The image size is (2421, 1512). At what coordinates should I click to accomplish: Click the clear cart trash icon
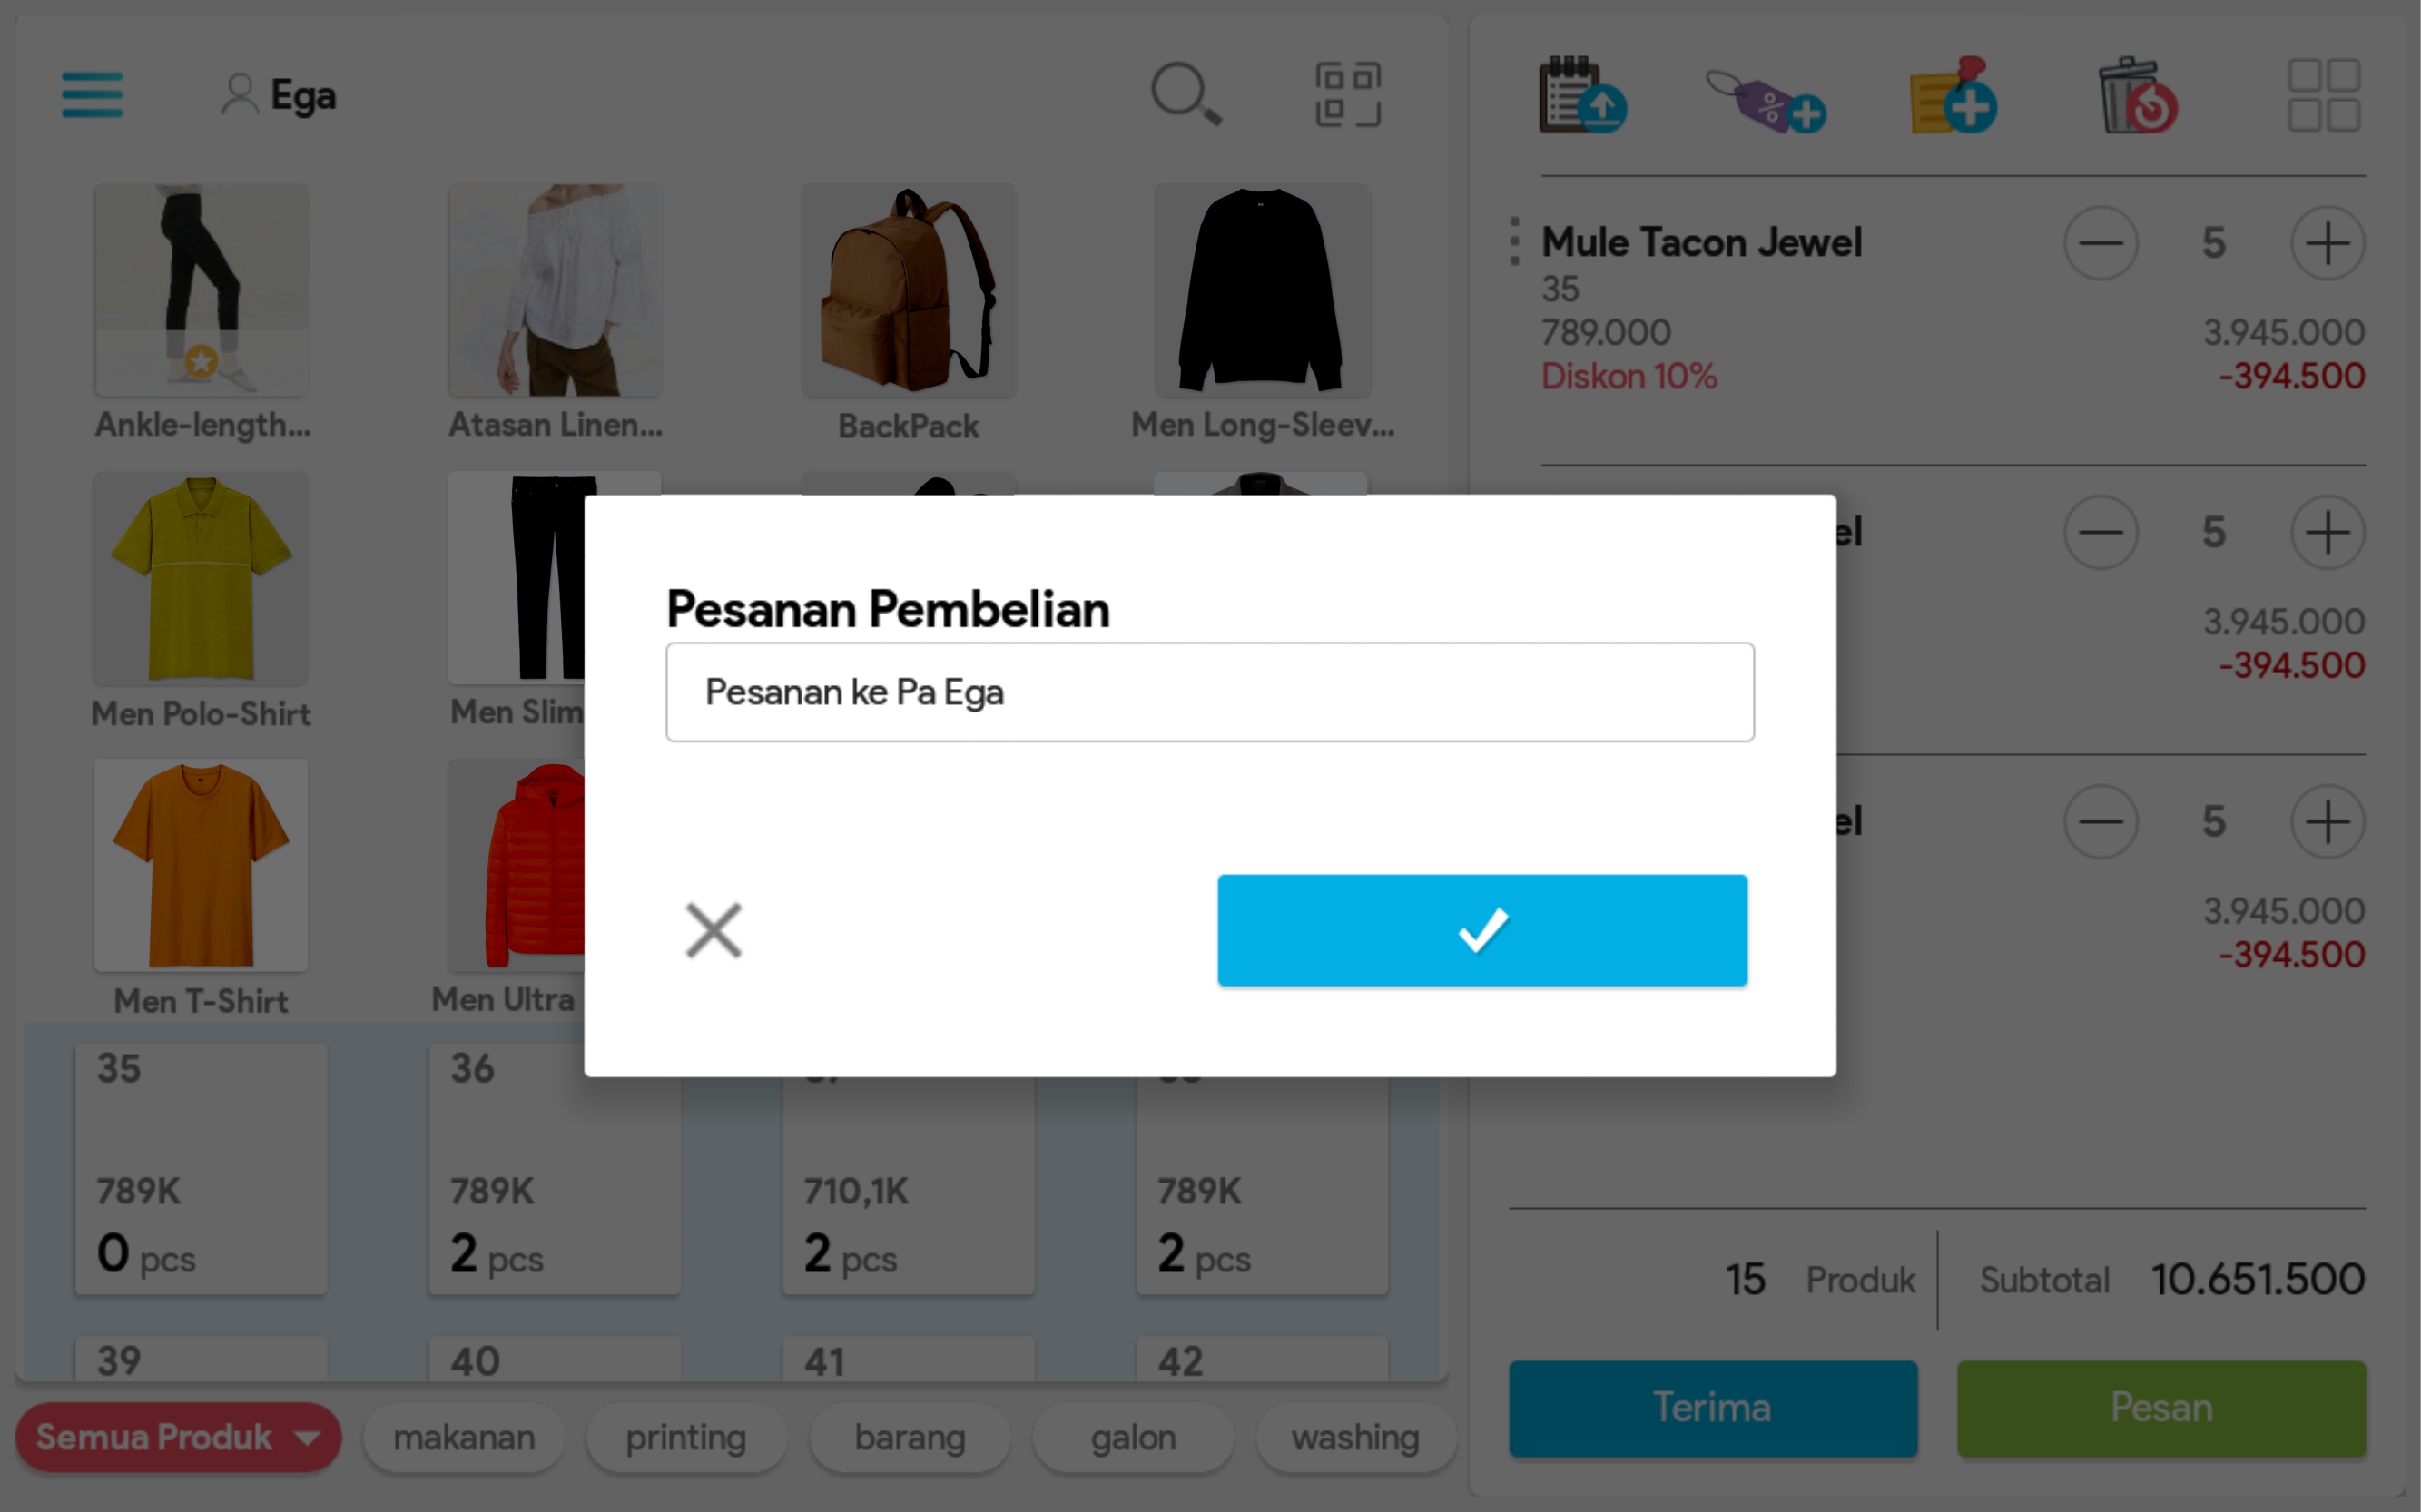pyautogui.click(x=2138, y=97)
